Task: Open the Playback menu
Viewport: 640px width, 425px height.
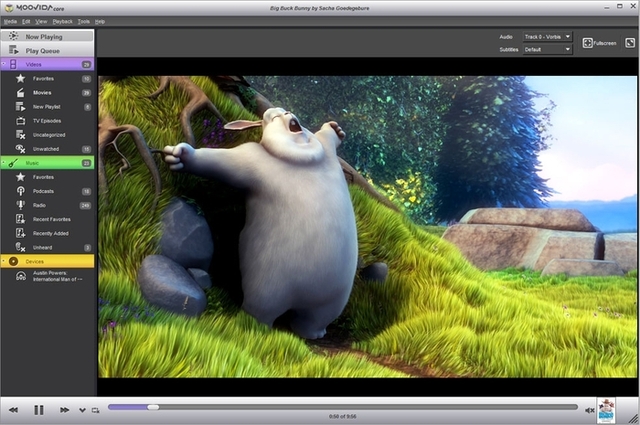Action: coord(62,22)
